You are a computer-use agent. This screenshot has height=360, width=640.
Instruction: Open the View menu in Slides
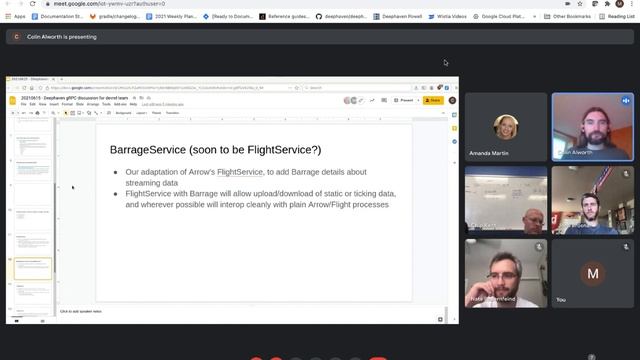pos(42,104)
